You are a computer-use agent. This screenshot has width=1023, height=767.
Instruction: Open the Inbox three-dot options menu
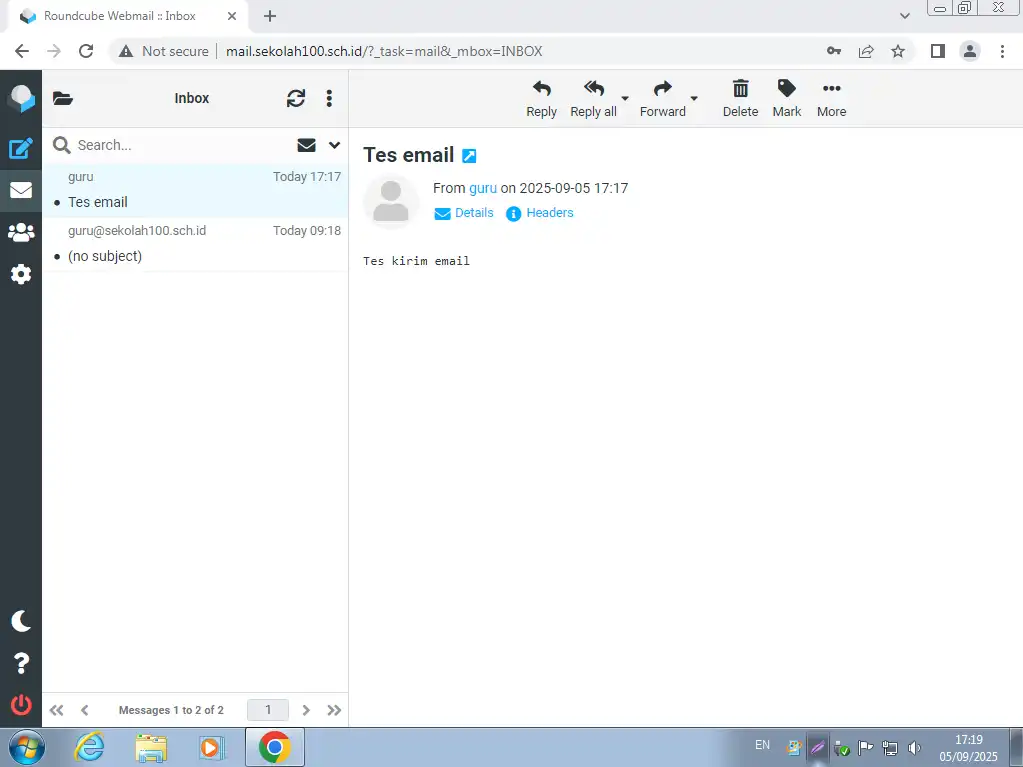point(329,98)
